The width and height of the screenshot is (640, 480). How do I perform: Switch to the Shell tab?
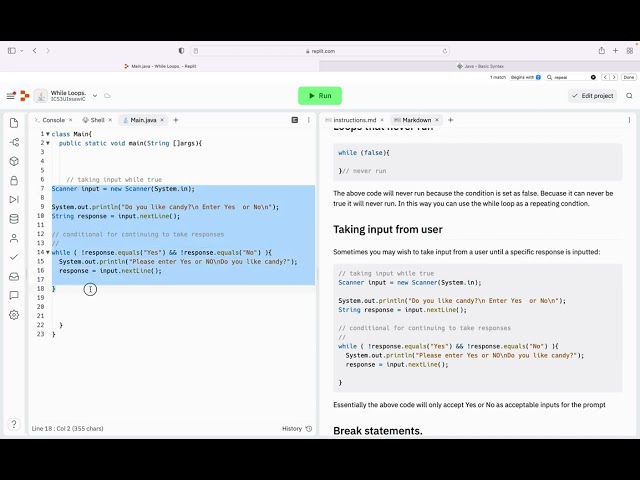pyautogui.click(x=94, y=120)
